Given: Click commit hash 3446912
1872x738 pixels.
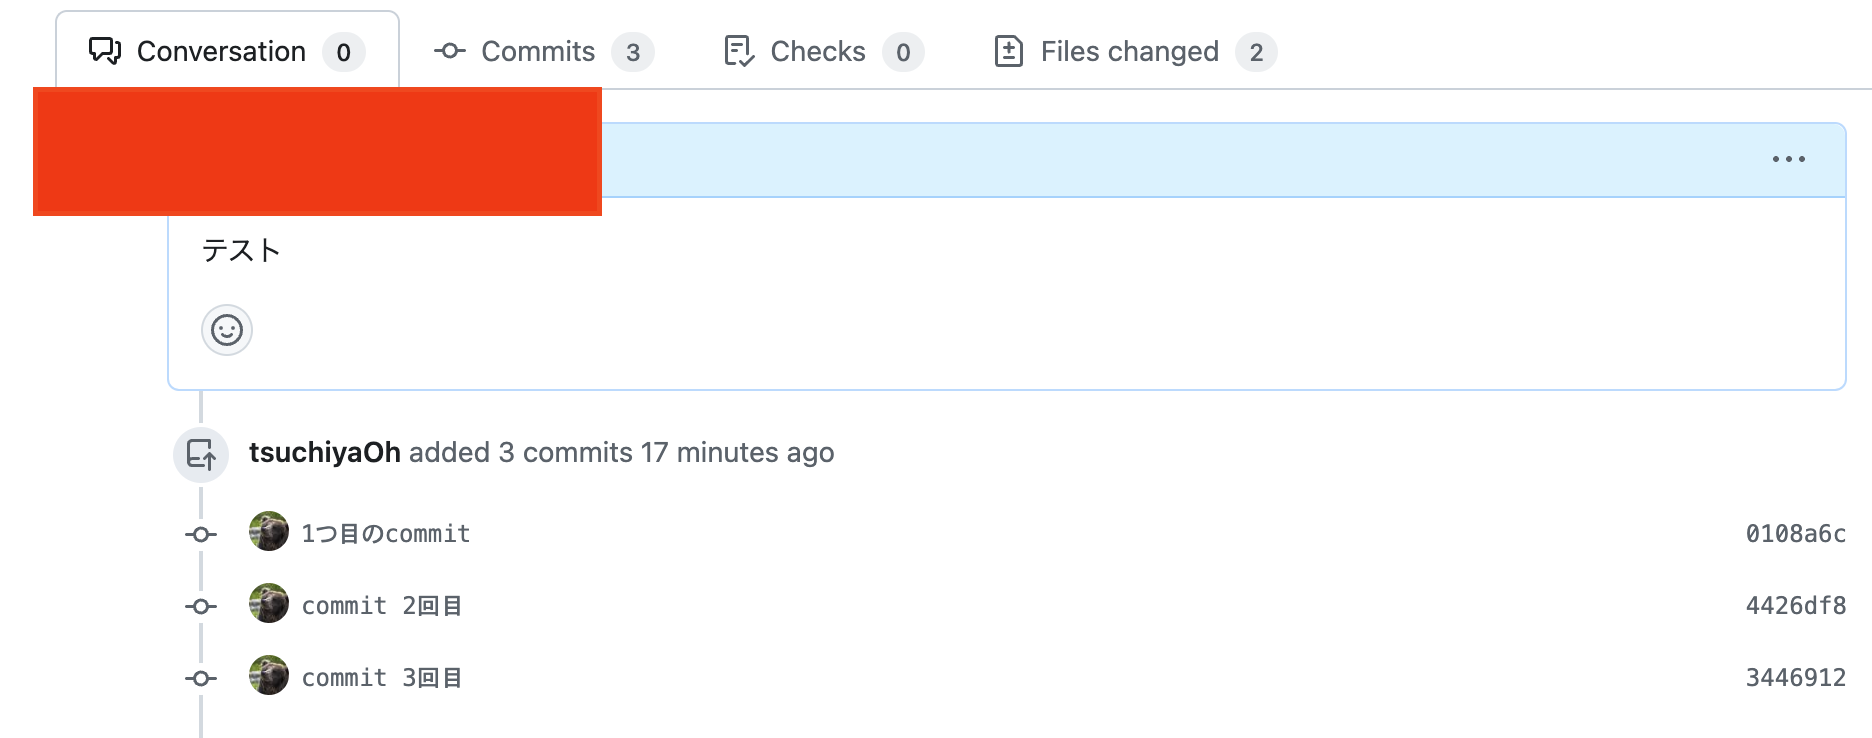Looking at the screenshot, I should 1795,678.
